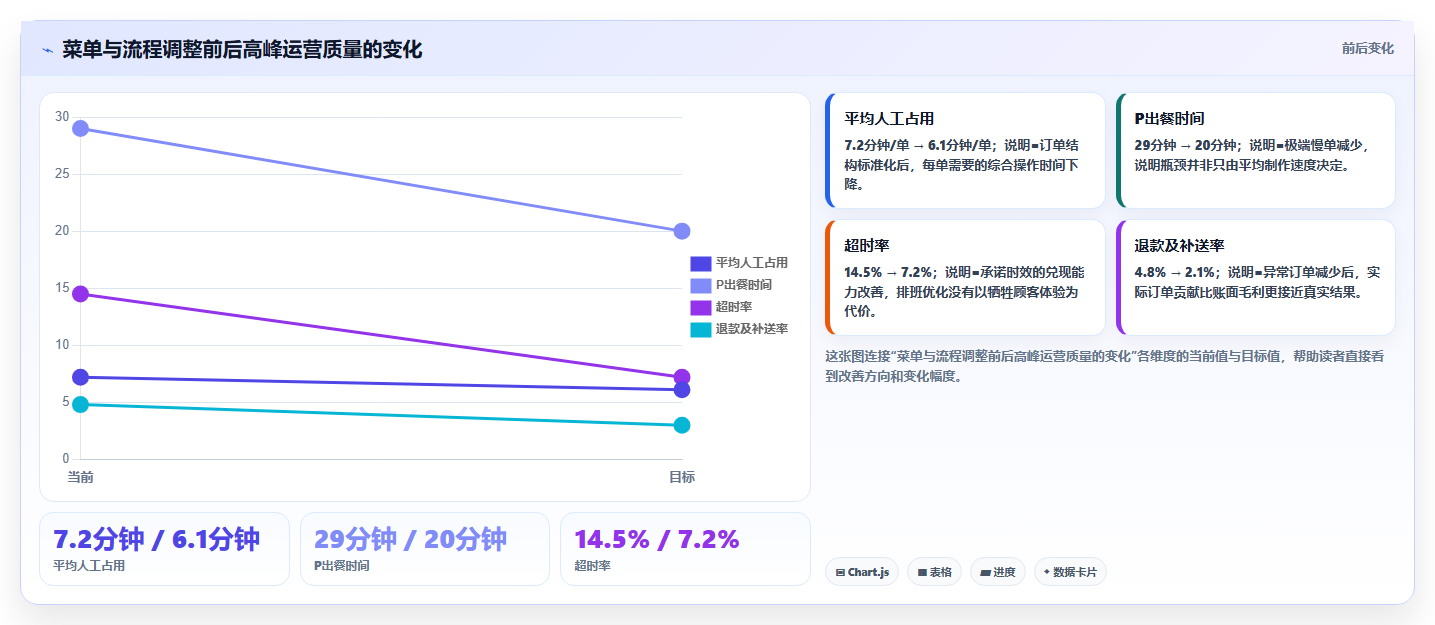Click the 15 y-axis tick label
The width and height of the screenshot is (1435, 625).
[x=62, y=288]
